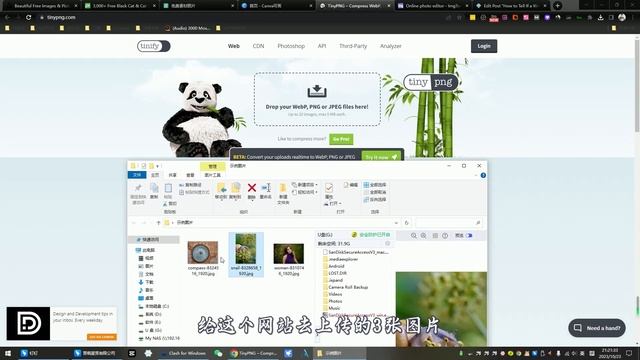
Task: Open the (Audio) 2000 bookmark
Action: [188, 28]
